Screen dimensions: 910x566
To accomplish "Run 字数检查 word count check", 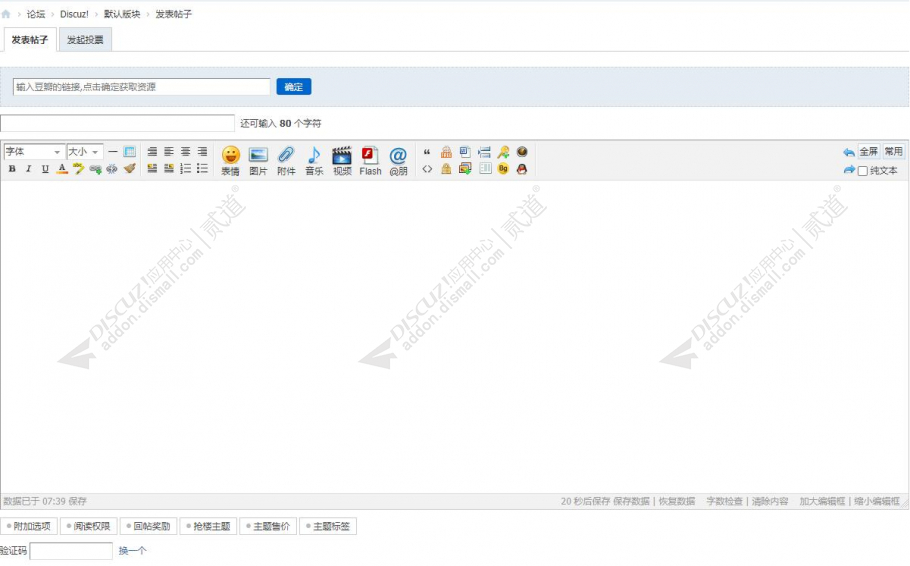I will pyautogui.click(x=724, y=502).
